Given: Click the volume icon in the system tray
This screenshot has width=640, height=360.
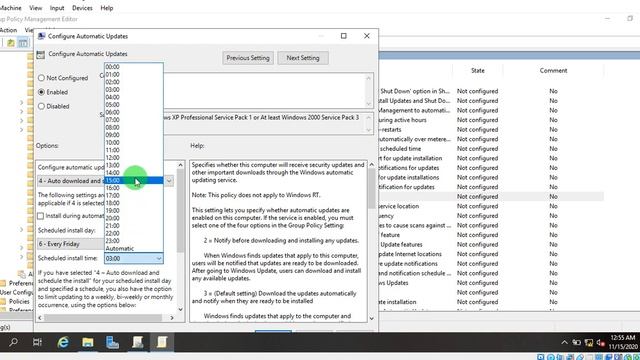Looking at the screenshot, I should click(x=600, y=343).
